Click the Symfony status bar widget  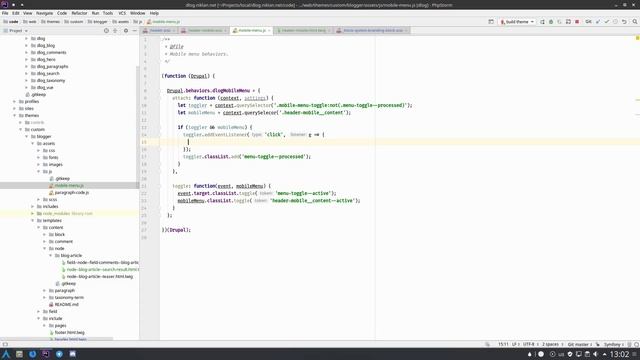[613, 344]
